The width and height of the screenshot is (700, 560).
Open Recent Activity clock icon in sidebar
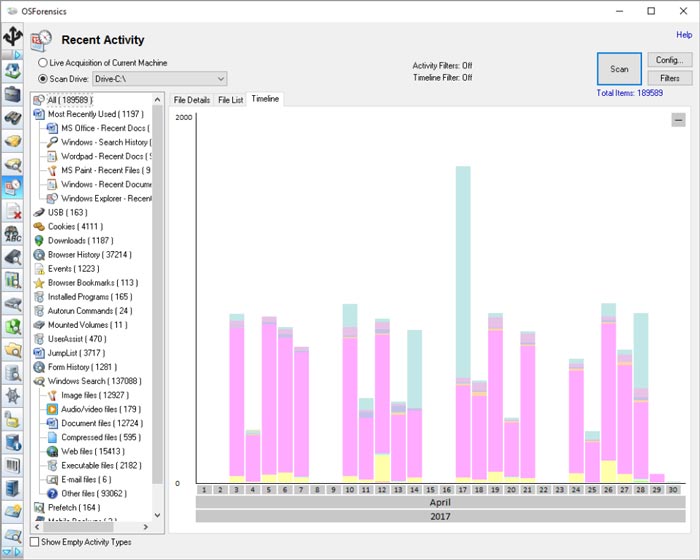pyautogui.click(x=13, y=187)
